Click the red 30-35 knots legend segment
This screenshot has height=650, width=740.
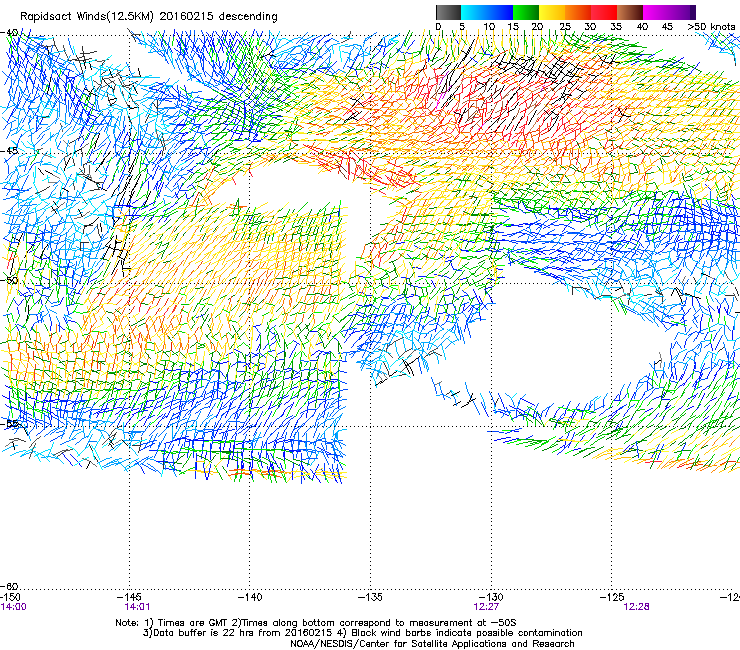[604, 12]
